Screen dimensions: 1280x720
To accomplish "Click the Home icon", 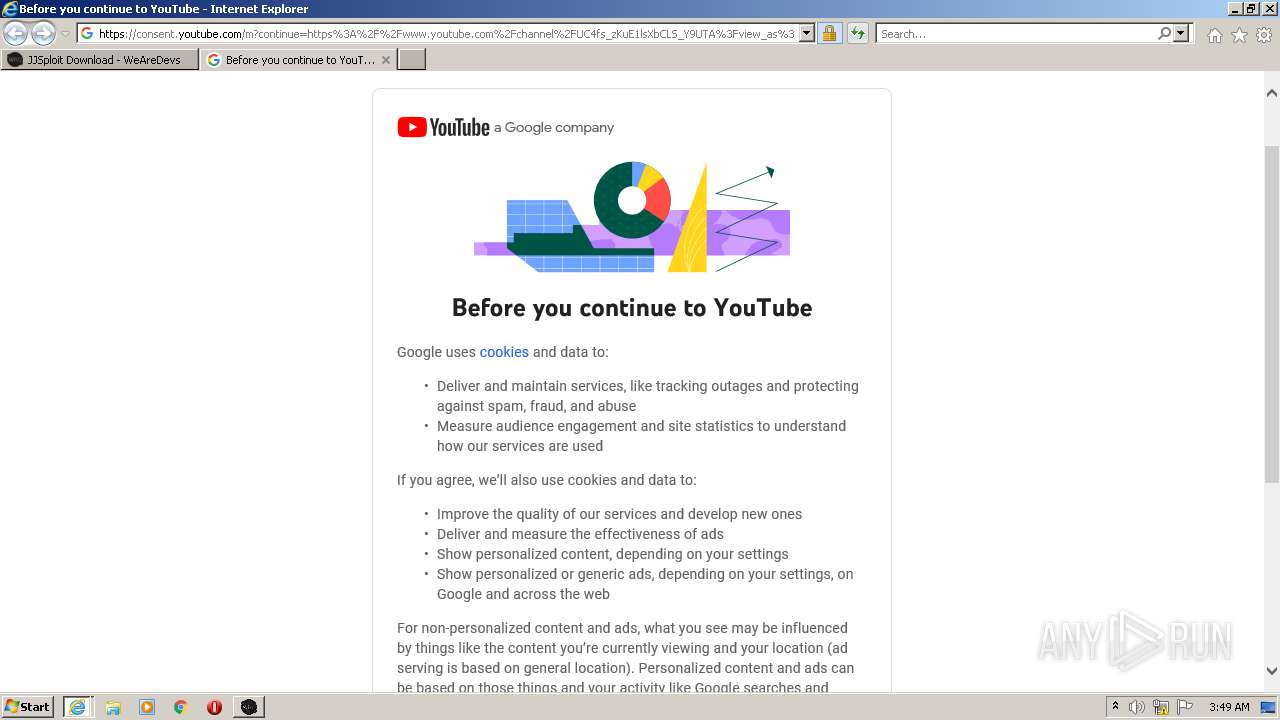I will [1214, 35].
